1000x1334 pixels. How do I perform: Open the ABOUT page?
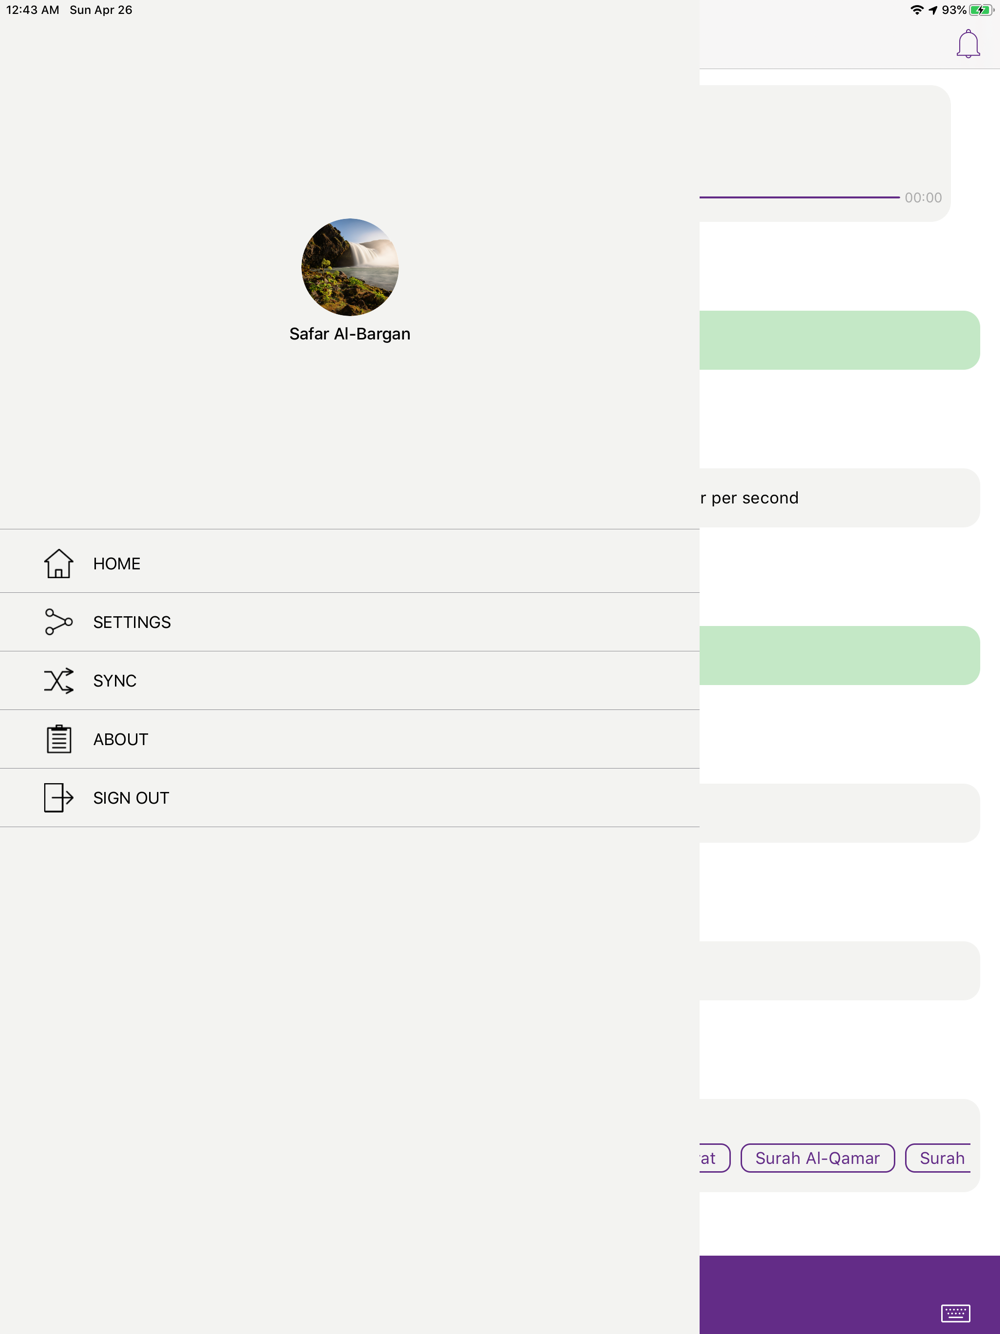(x=350, y=739)
